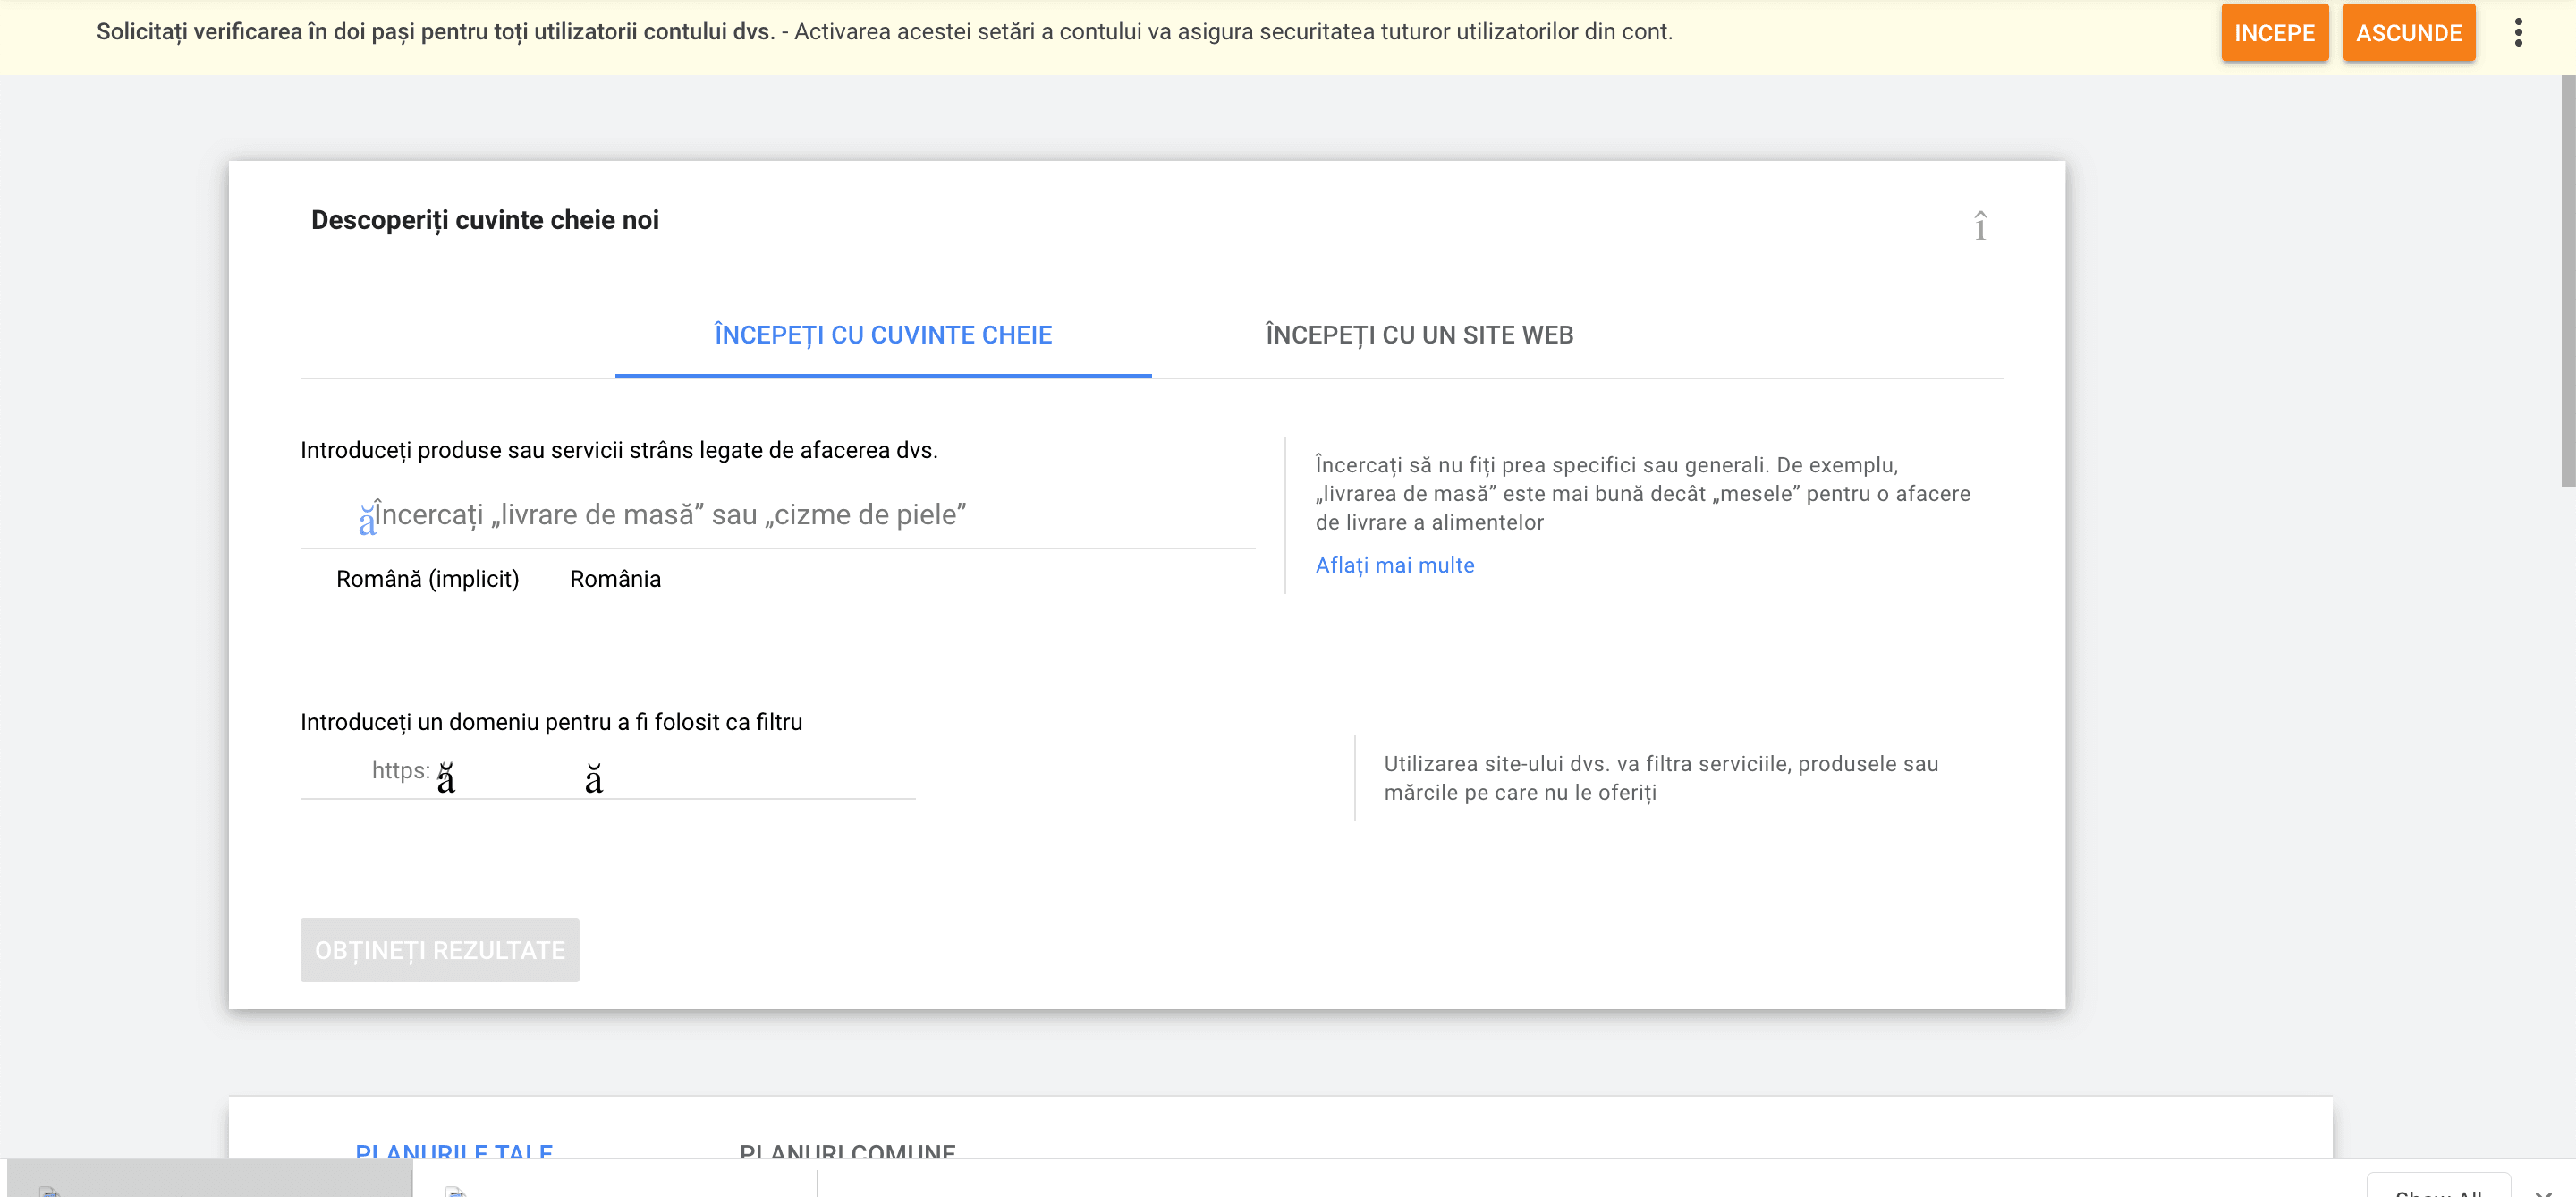Open the three-dot overflow menu
Image resolution: width=2576 pixels, height=1197 pixels.
pos(2517,33)
